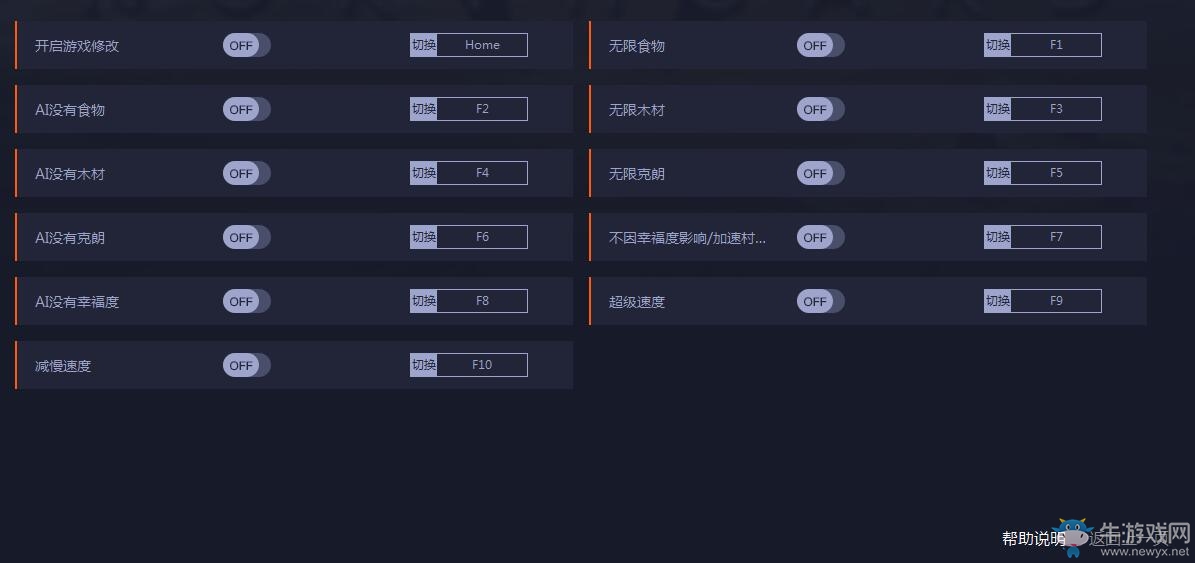The width and height of the screenshot is (1195, 563).
Task: Enable the 无限食物 toggle
Action: [820, 45]
